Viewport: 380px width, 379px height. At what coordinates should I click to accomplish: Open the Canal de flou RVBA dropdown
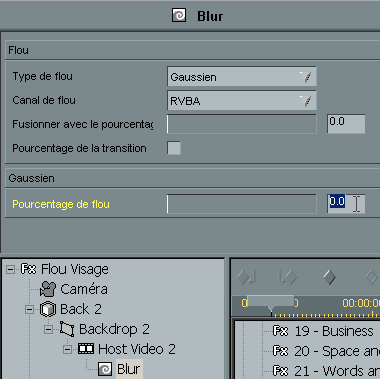(x=242, y=101)
